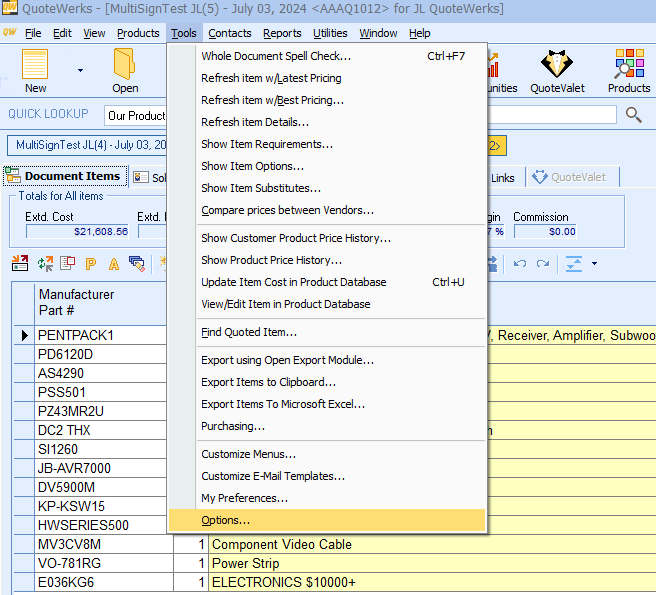Open the Reports menu
Screen dimensions: 656x595
coord(282,33)
